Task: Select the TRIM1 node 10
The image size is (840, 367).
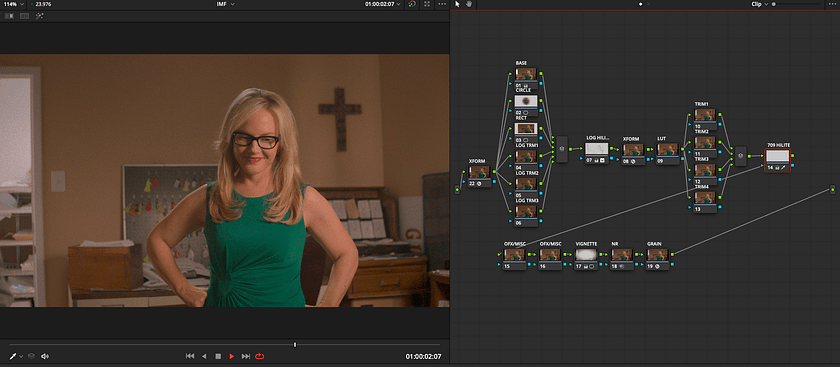Action: [x=705, y=119]
